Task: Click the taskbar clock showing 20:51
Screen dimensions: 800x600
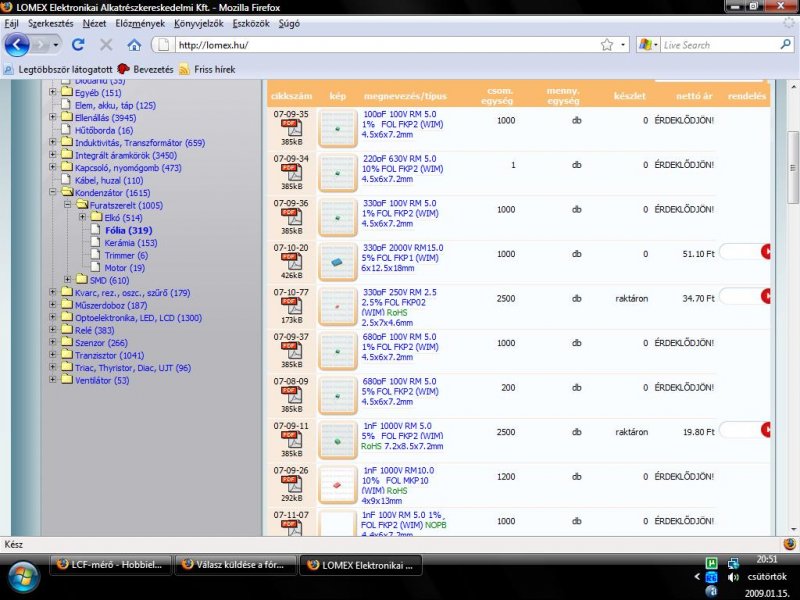Action: pos(767,559)
